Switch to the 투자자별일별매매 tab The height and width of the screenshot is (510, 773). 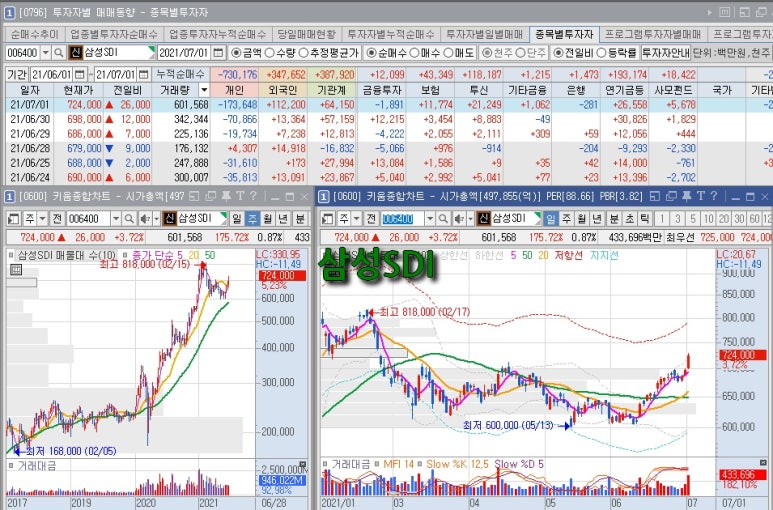pos(484,34)
